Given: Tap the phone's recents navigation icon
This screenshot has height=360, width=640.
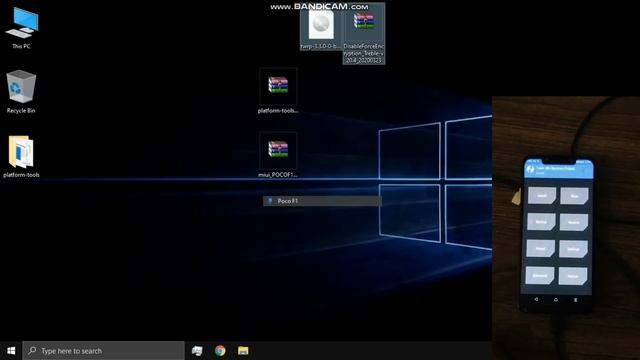Looking at the screenshot, I should point(576,300).
